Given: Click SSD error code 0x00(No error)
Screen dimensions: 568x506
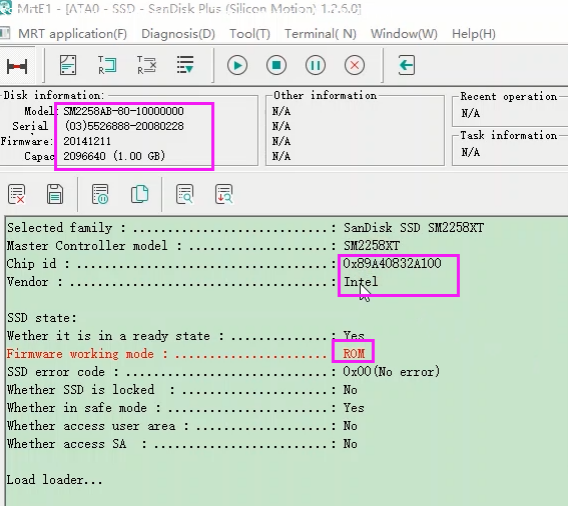Looking at the screenshot, I should (391, 372).
